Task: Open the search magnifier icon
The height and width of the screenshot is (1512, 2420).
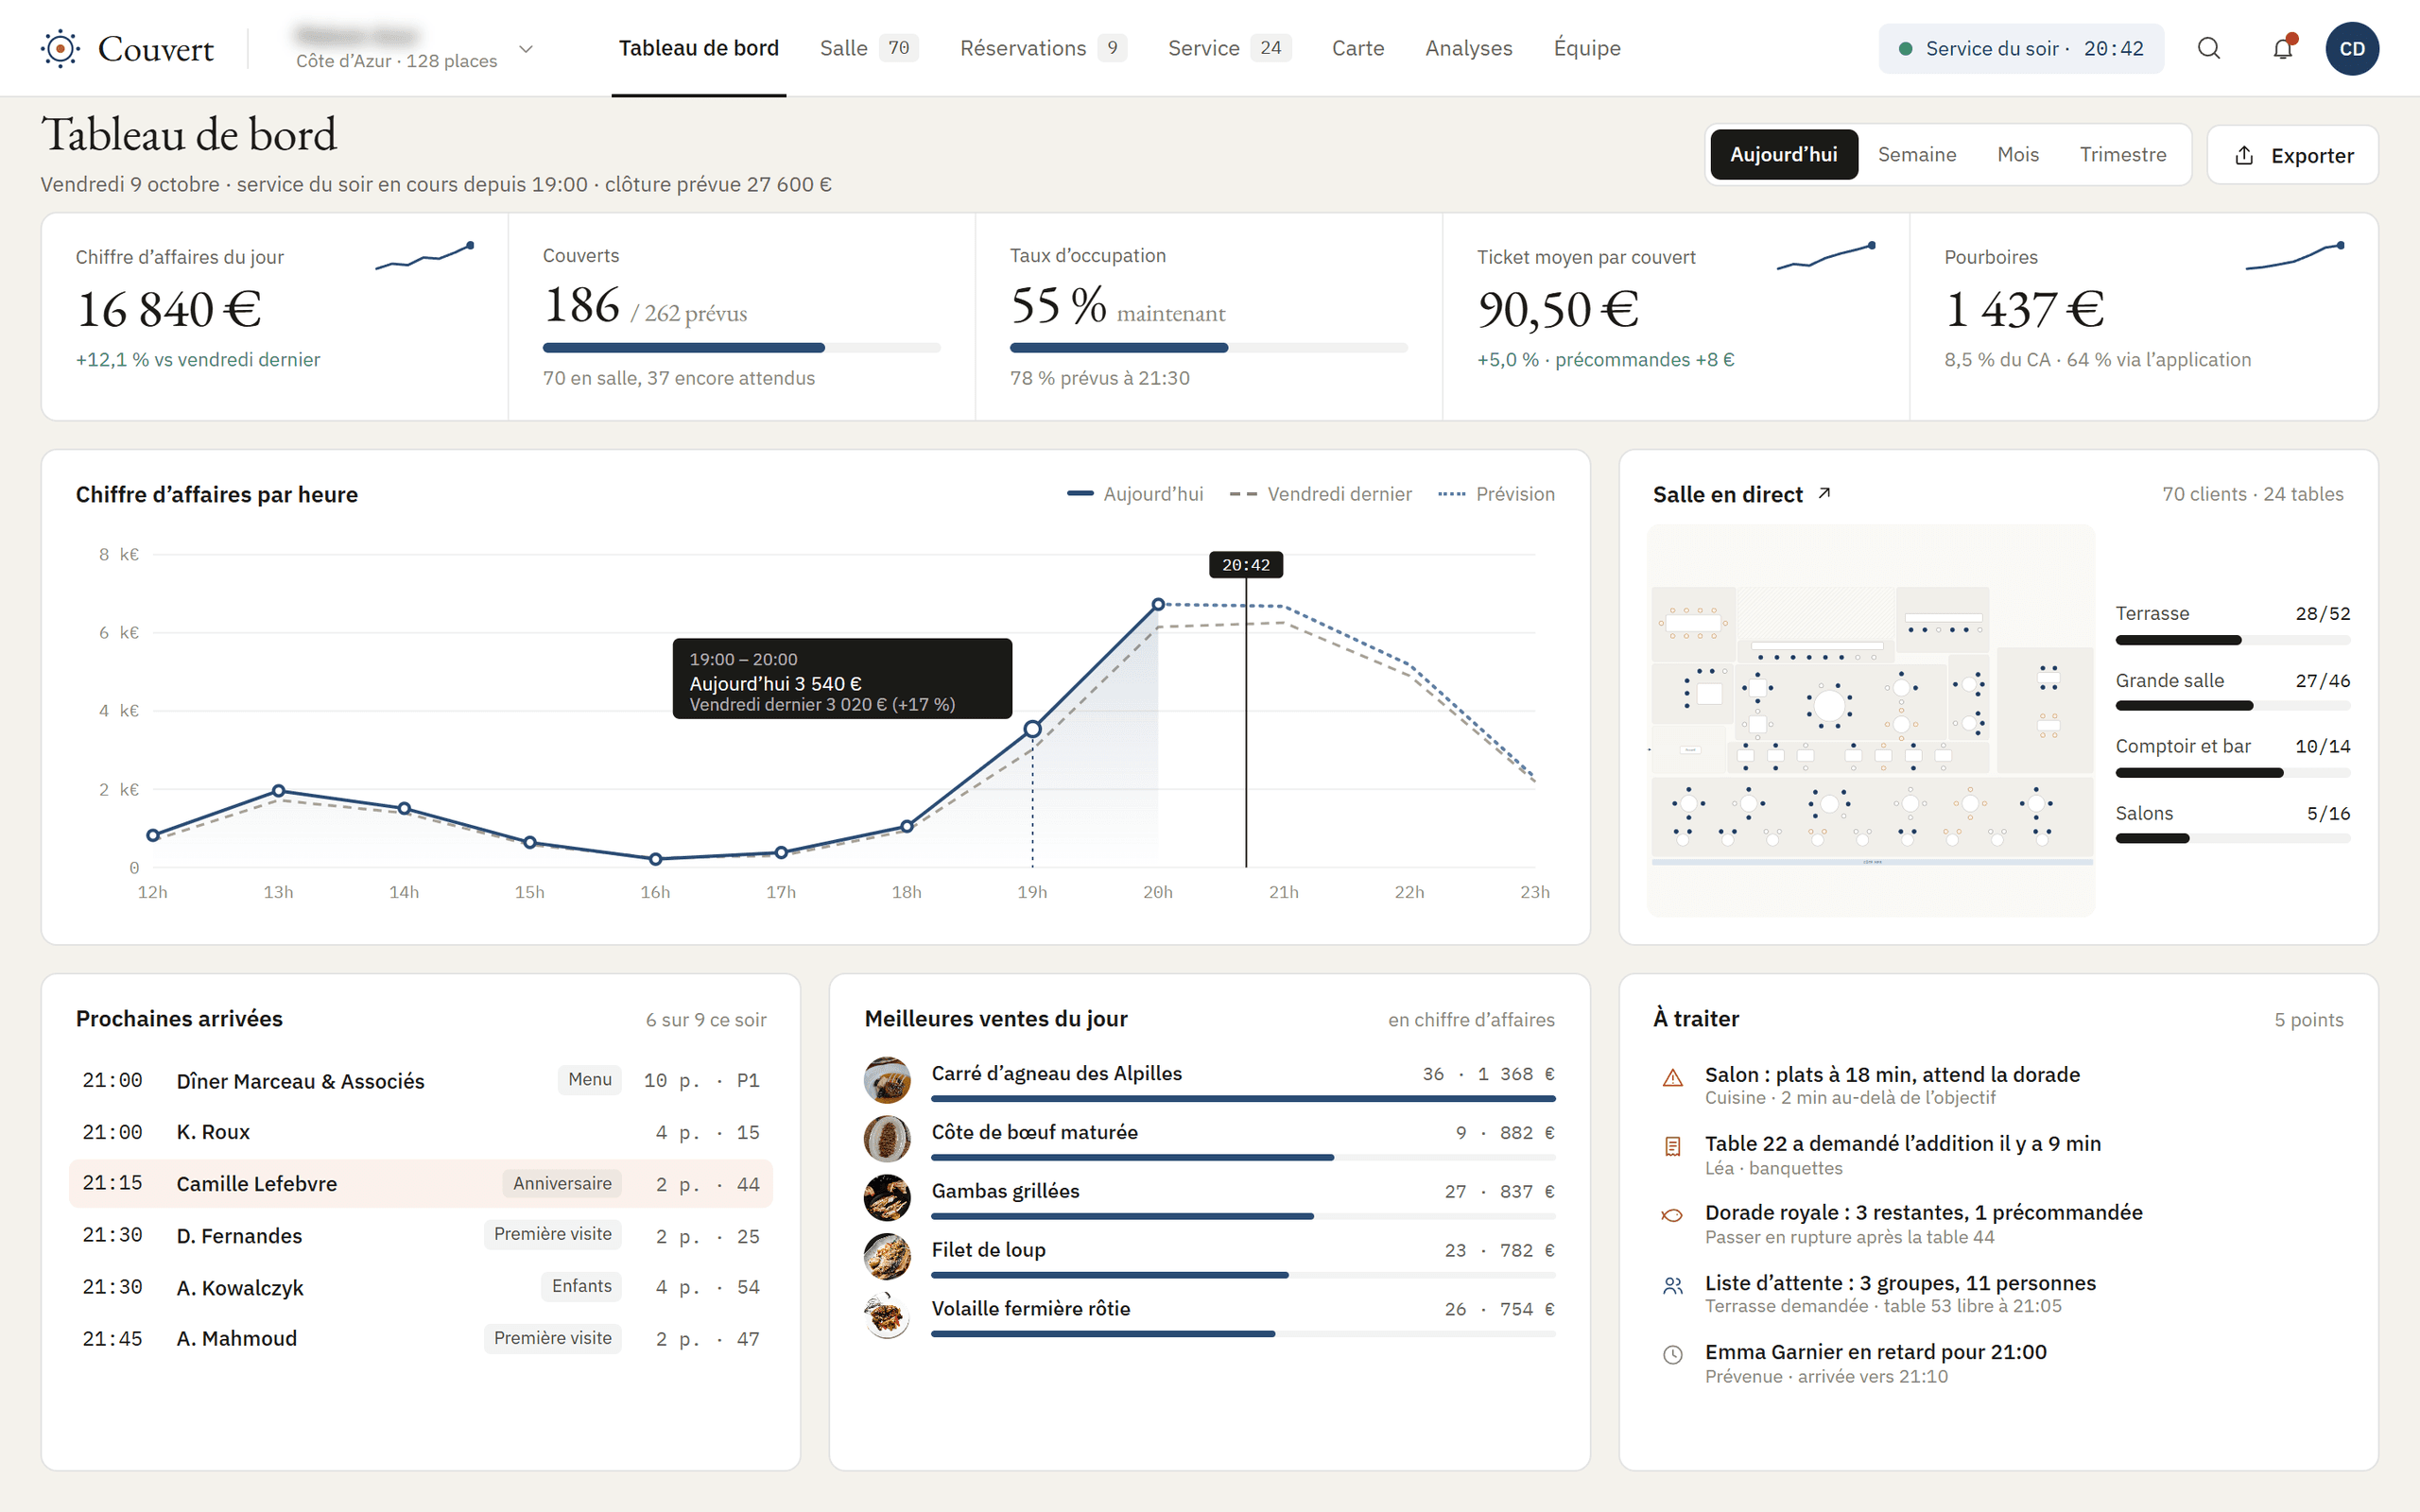Action: [x=2209, y=48]
